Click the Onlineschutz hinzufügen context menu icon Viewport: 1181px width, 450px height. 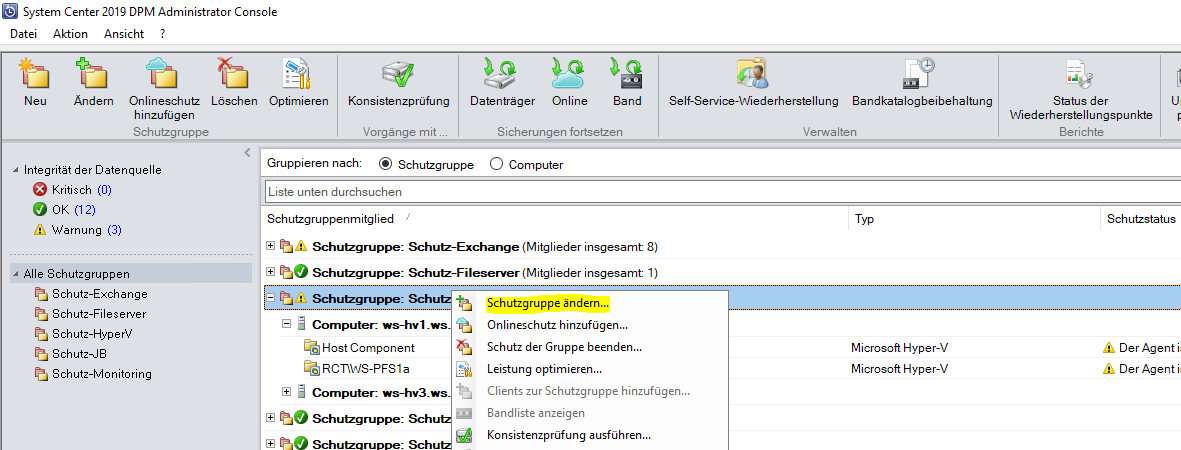[x=464, y=325]
